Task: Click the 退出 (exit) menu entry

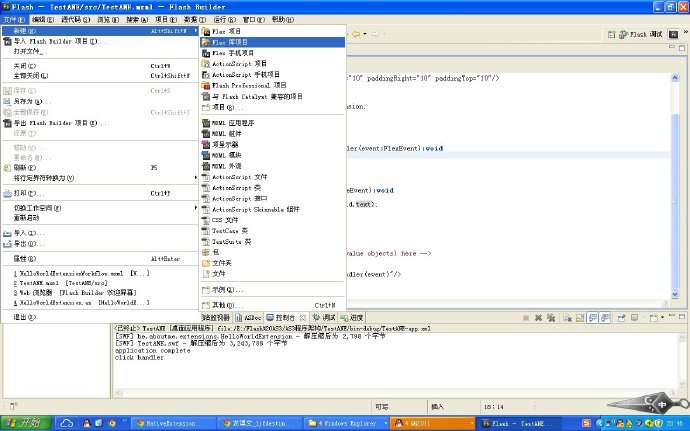Action: pyautogui.click(x=100, y=317)
